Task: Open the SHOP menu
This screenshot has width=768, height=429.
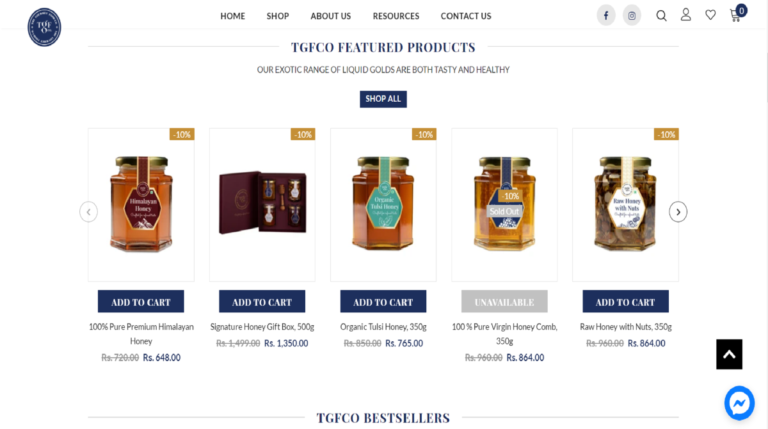Action: 278,16
